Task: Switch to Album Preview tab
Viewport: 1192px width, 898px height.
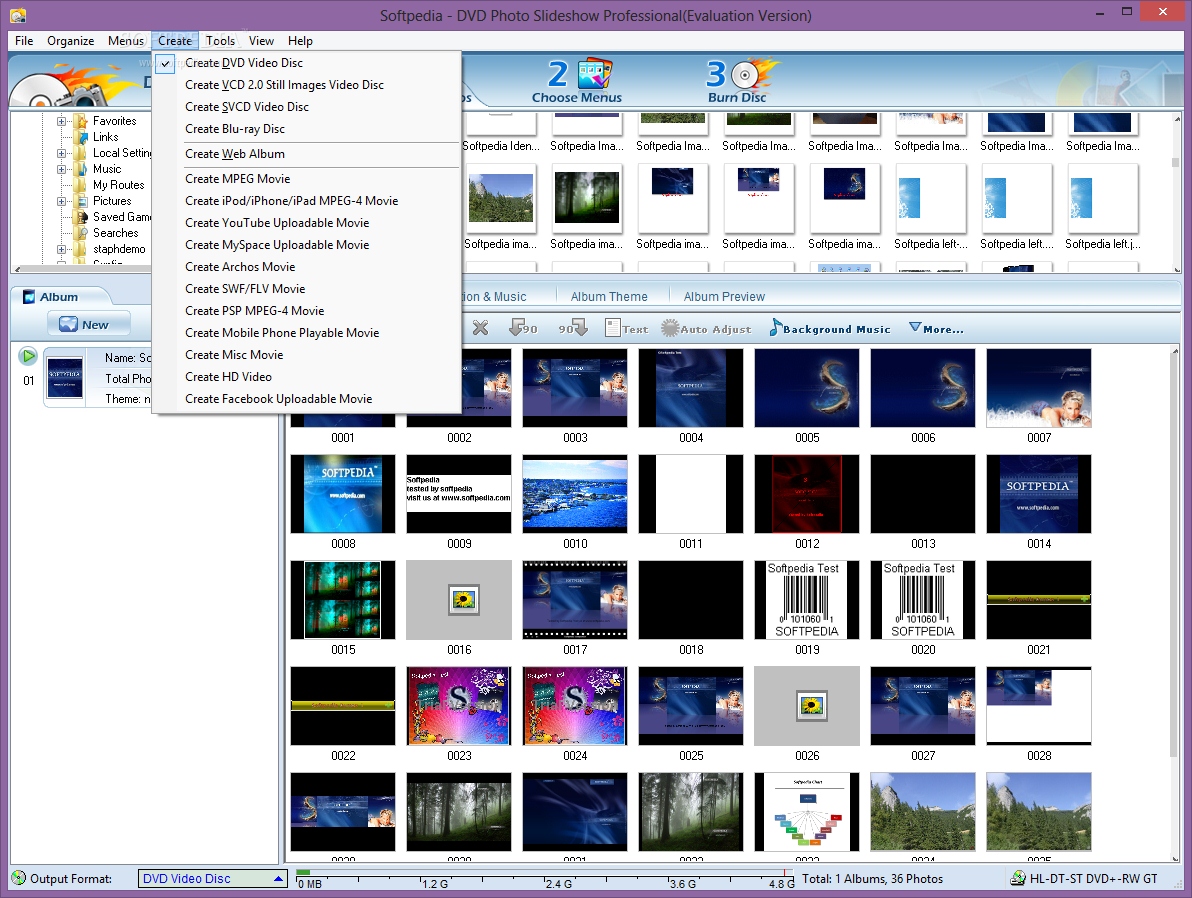Action: click(x=724, y=297)
